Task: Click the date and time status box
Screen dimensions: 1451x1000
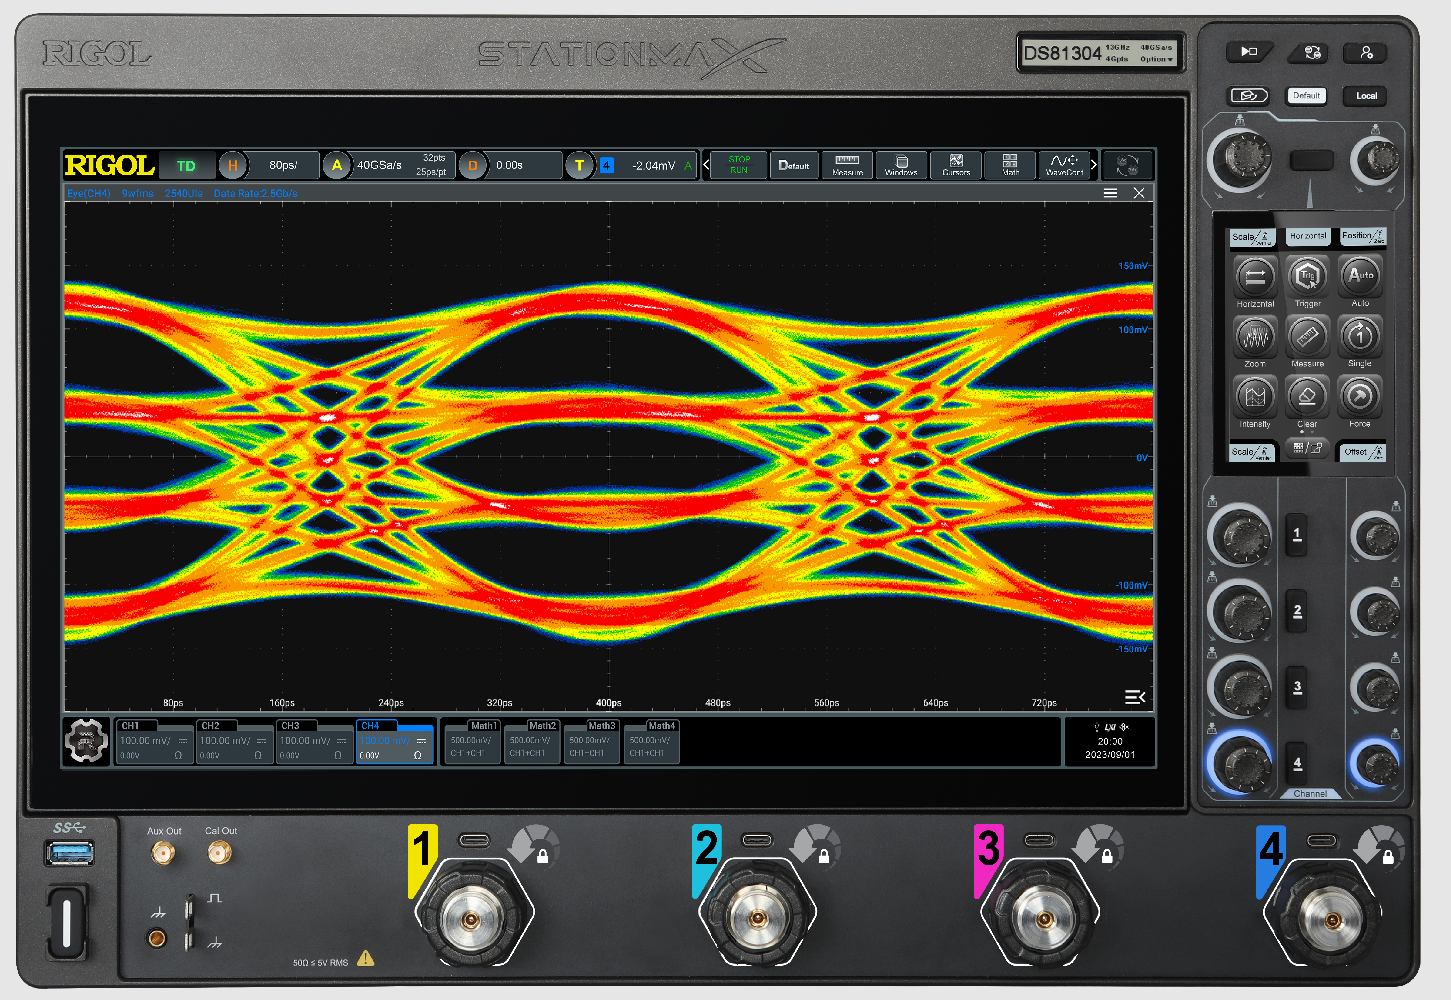Action: pos(1109,741)
